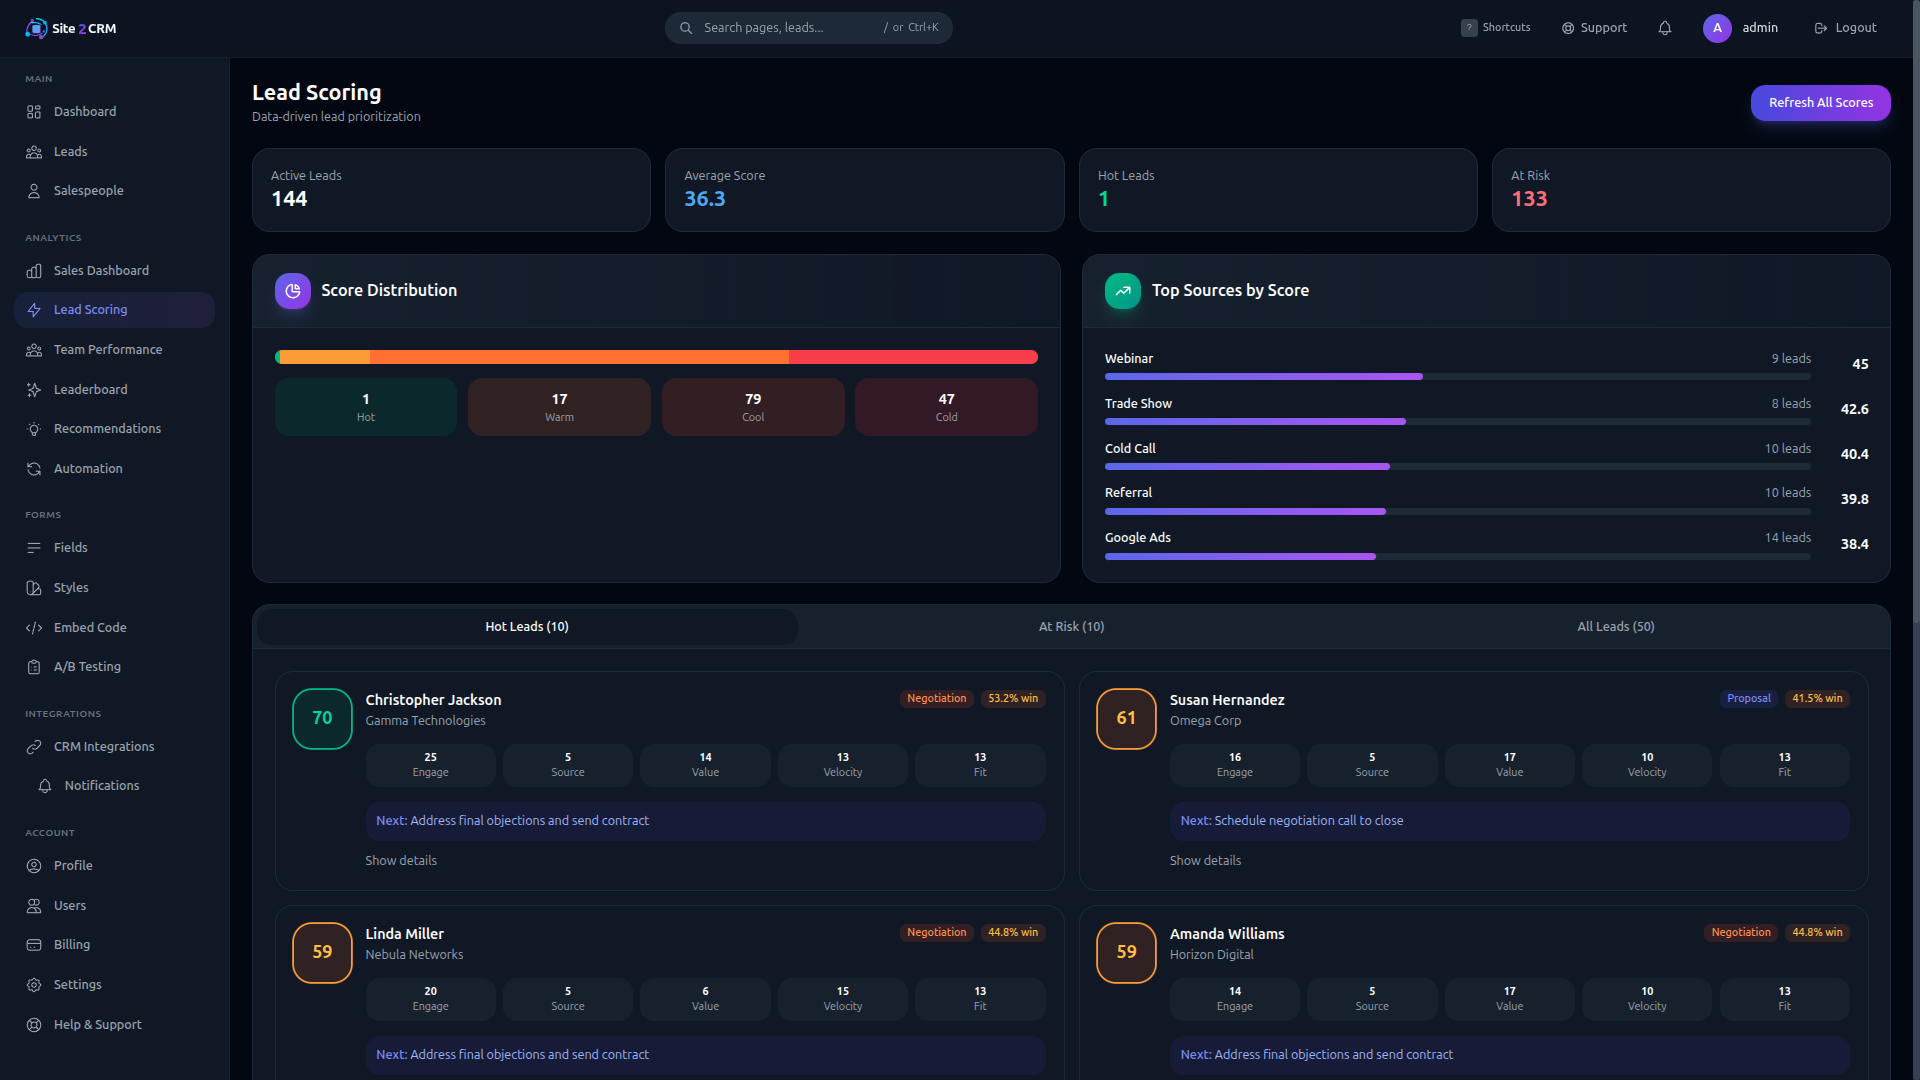Expand the Notifications submenu under CRM Integrations

(101, 786)
